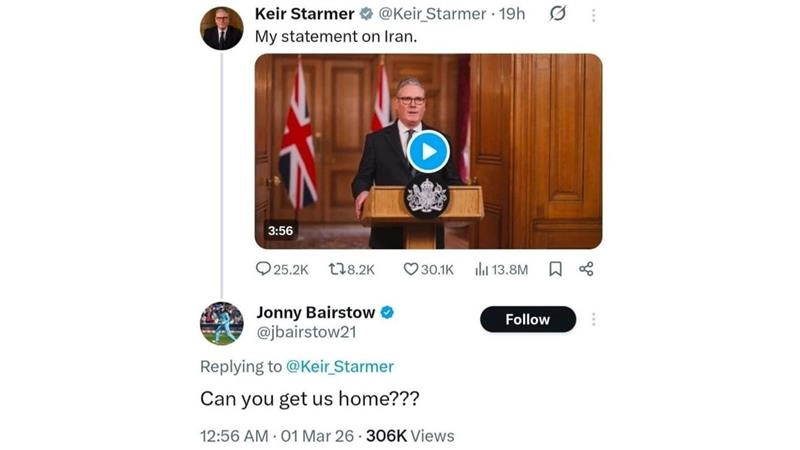This screenshot has width=800, height=450.
Task: Open replies on Keir Starmer's post
Action: coord(282,269)
